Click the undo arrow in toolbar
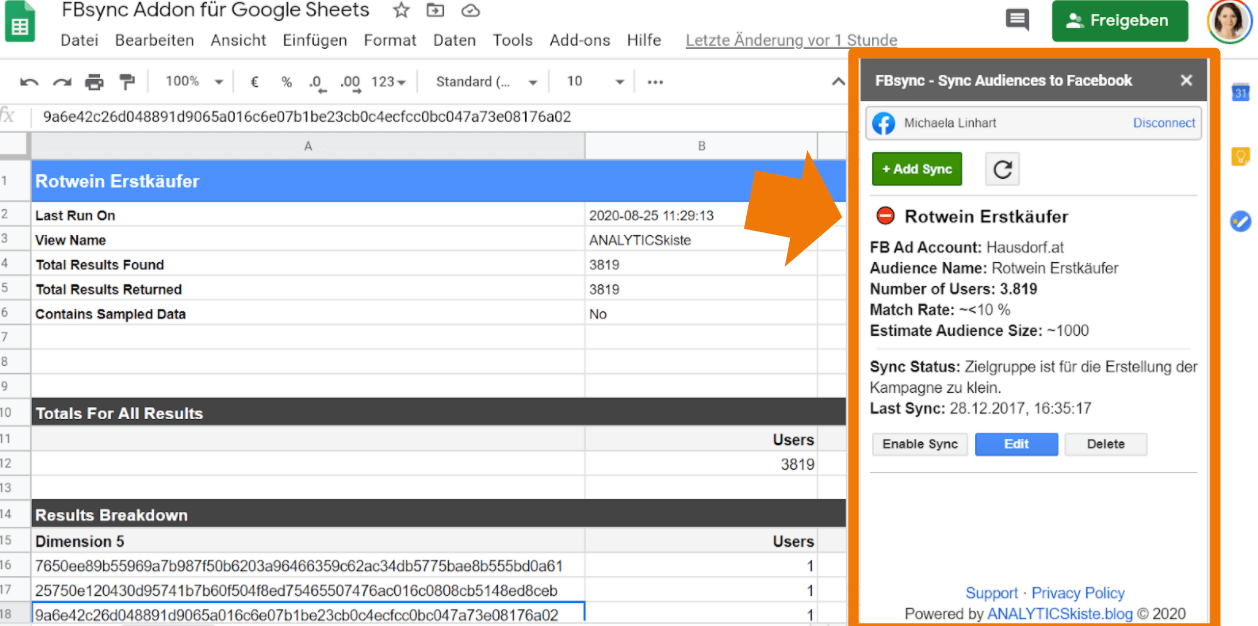The height and width of the screenshot is (626, 1258). [x=30, y=82]
